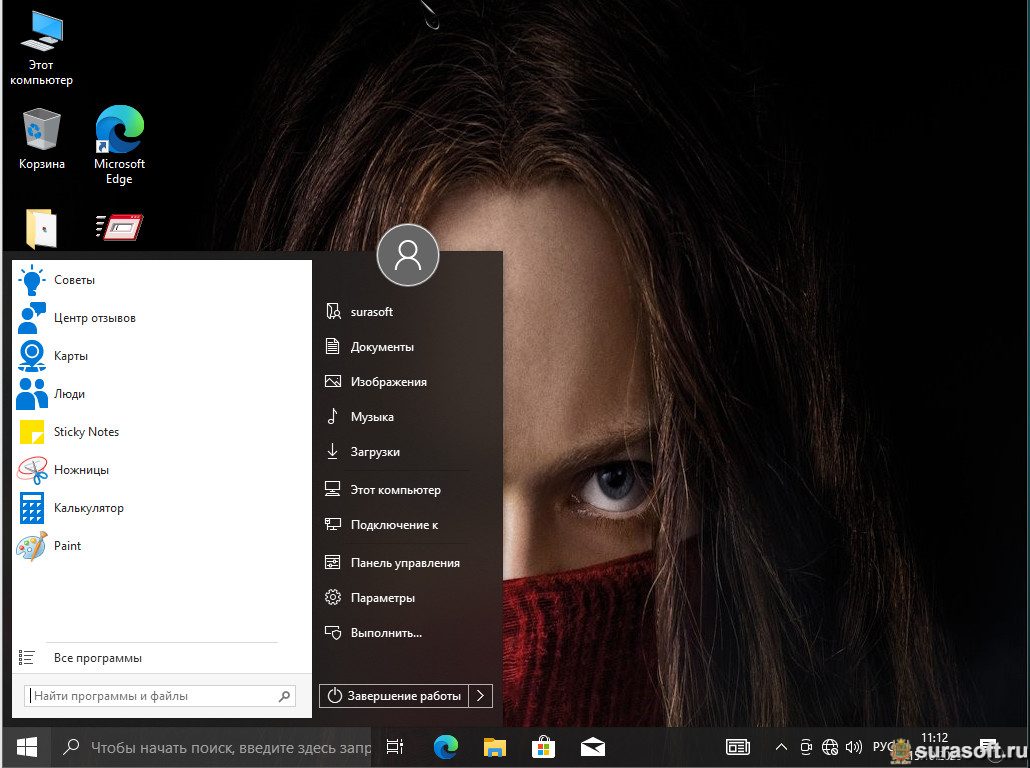Open the Mail app in taskbar
The width and height of the screenshot is (1030, 768).
(592, 747)
